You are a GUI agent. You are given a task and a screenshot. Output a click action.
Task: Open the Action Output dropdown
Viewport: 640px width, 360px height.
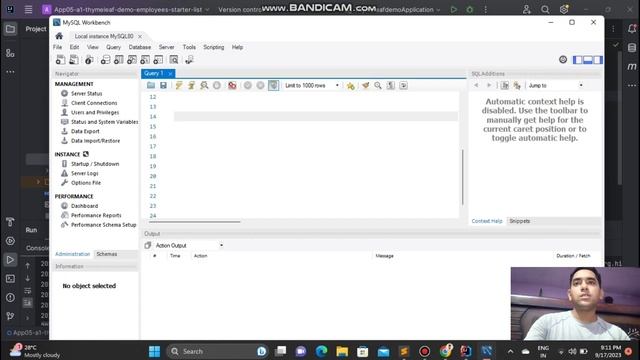coord(189,245)
